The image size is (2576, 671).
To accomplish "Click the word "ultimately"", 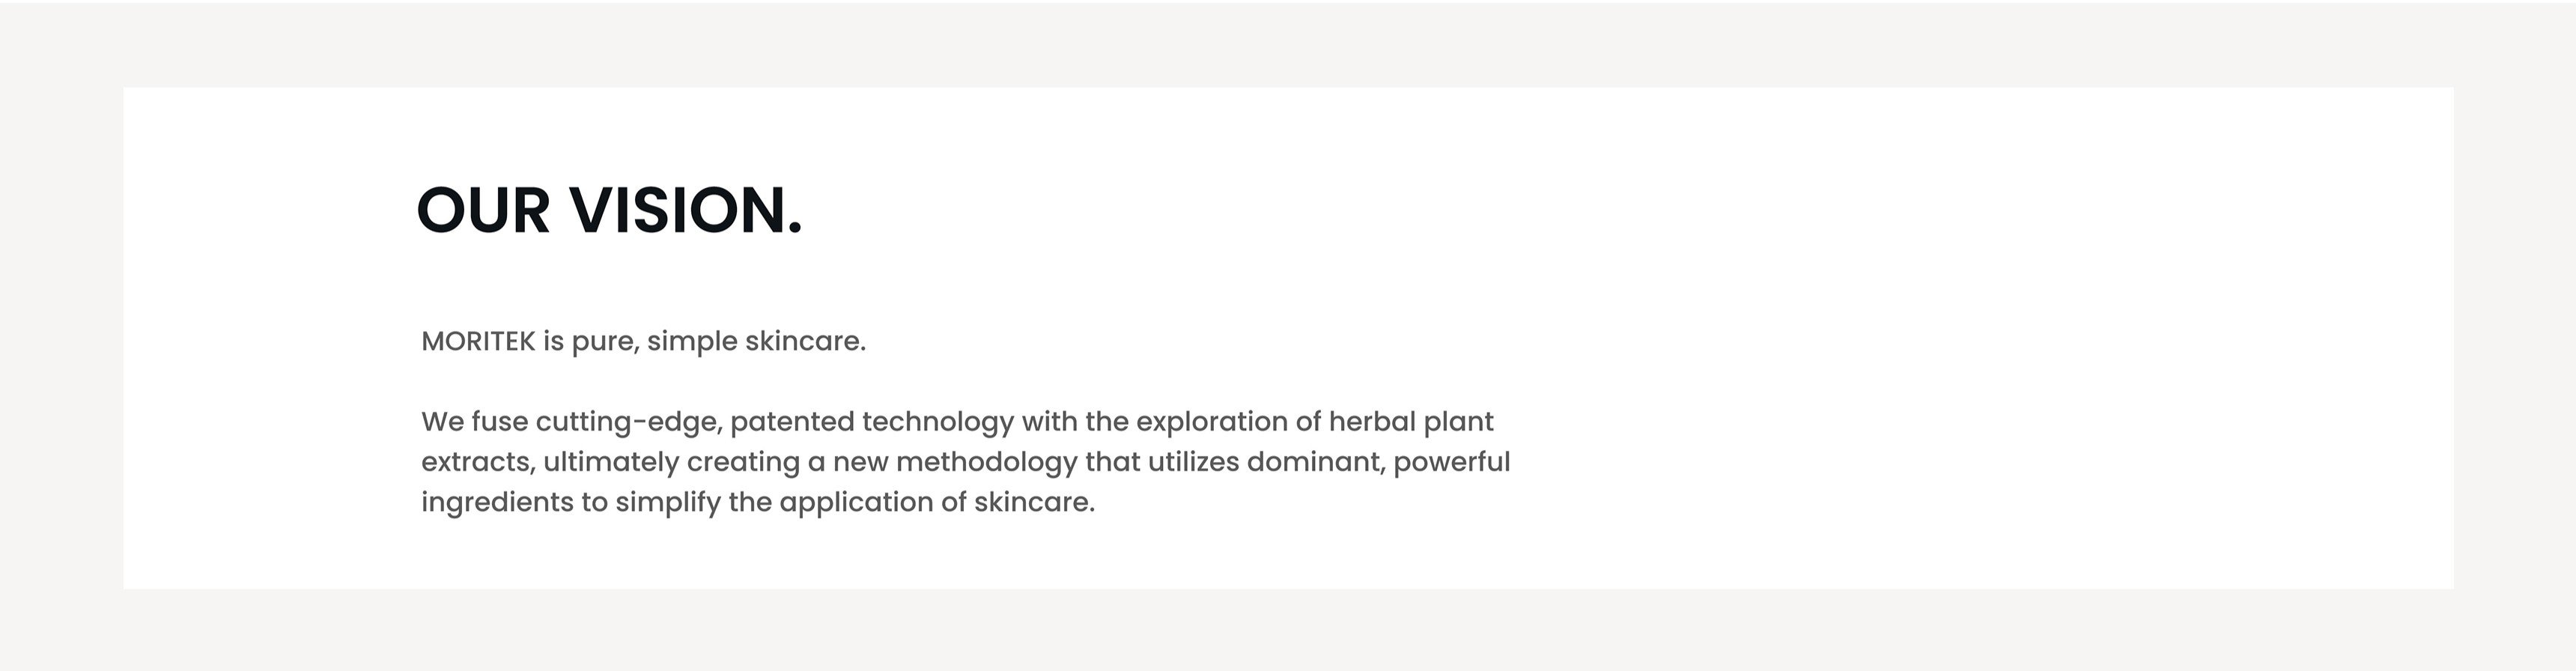I will click(x=610, y=463).
